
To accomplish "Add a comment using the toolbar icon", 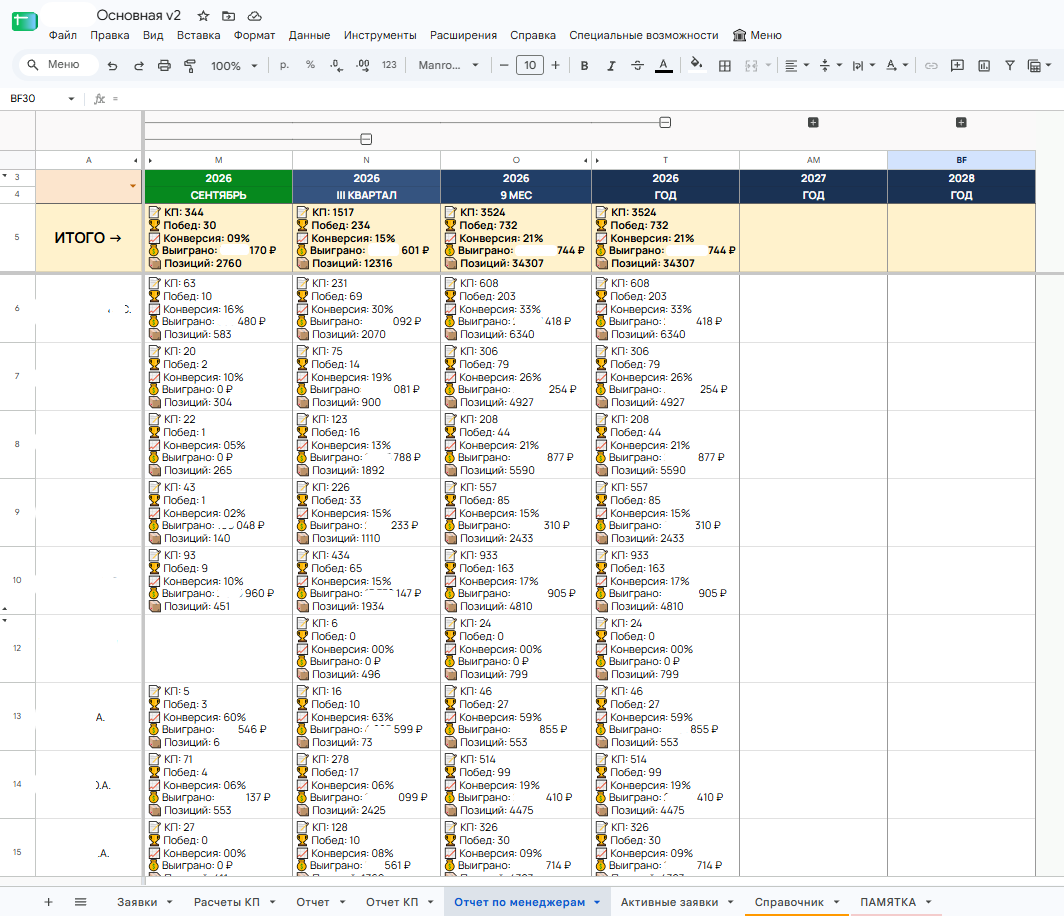I will click(x=957, y=65).
